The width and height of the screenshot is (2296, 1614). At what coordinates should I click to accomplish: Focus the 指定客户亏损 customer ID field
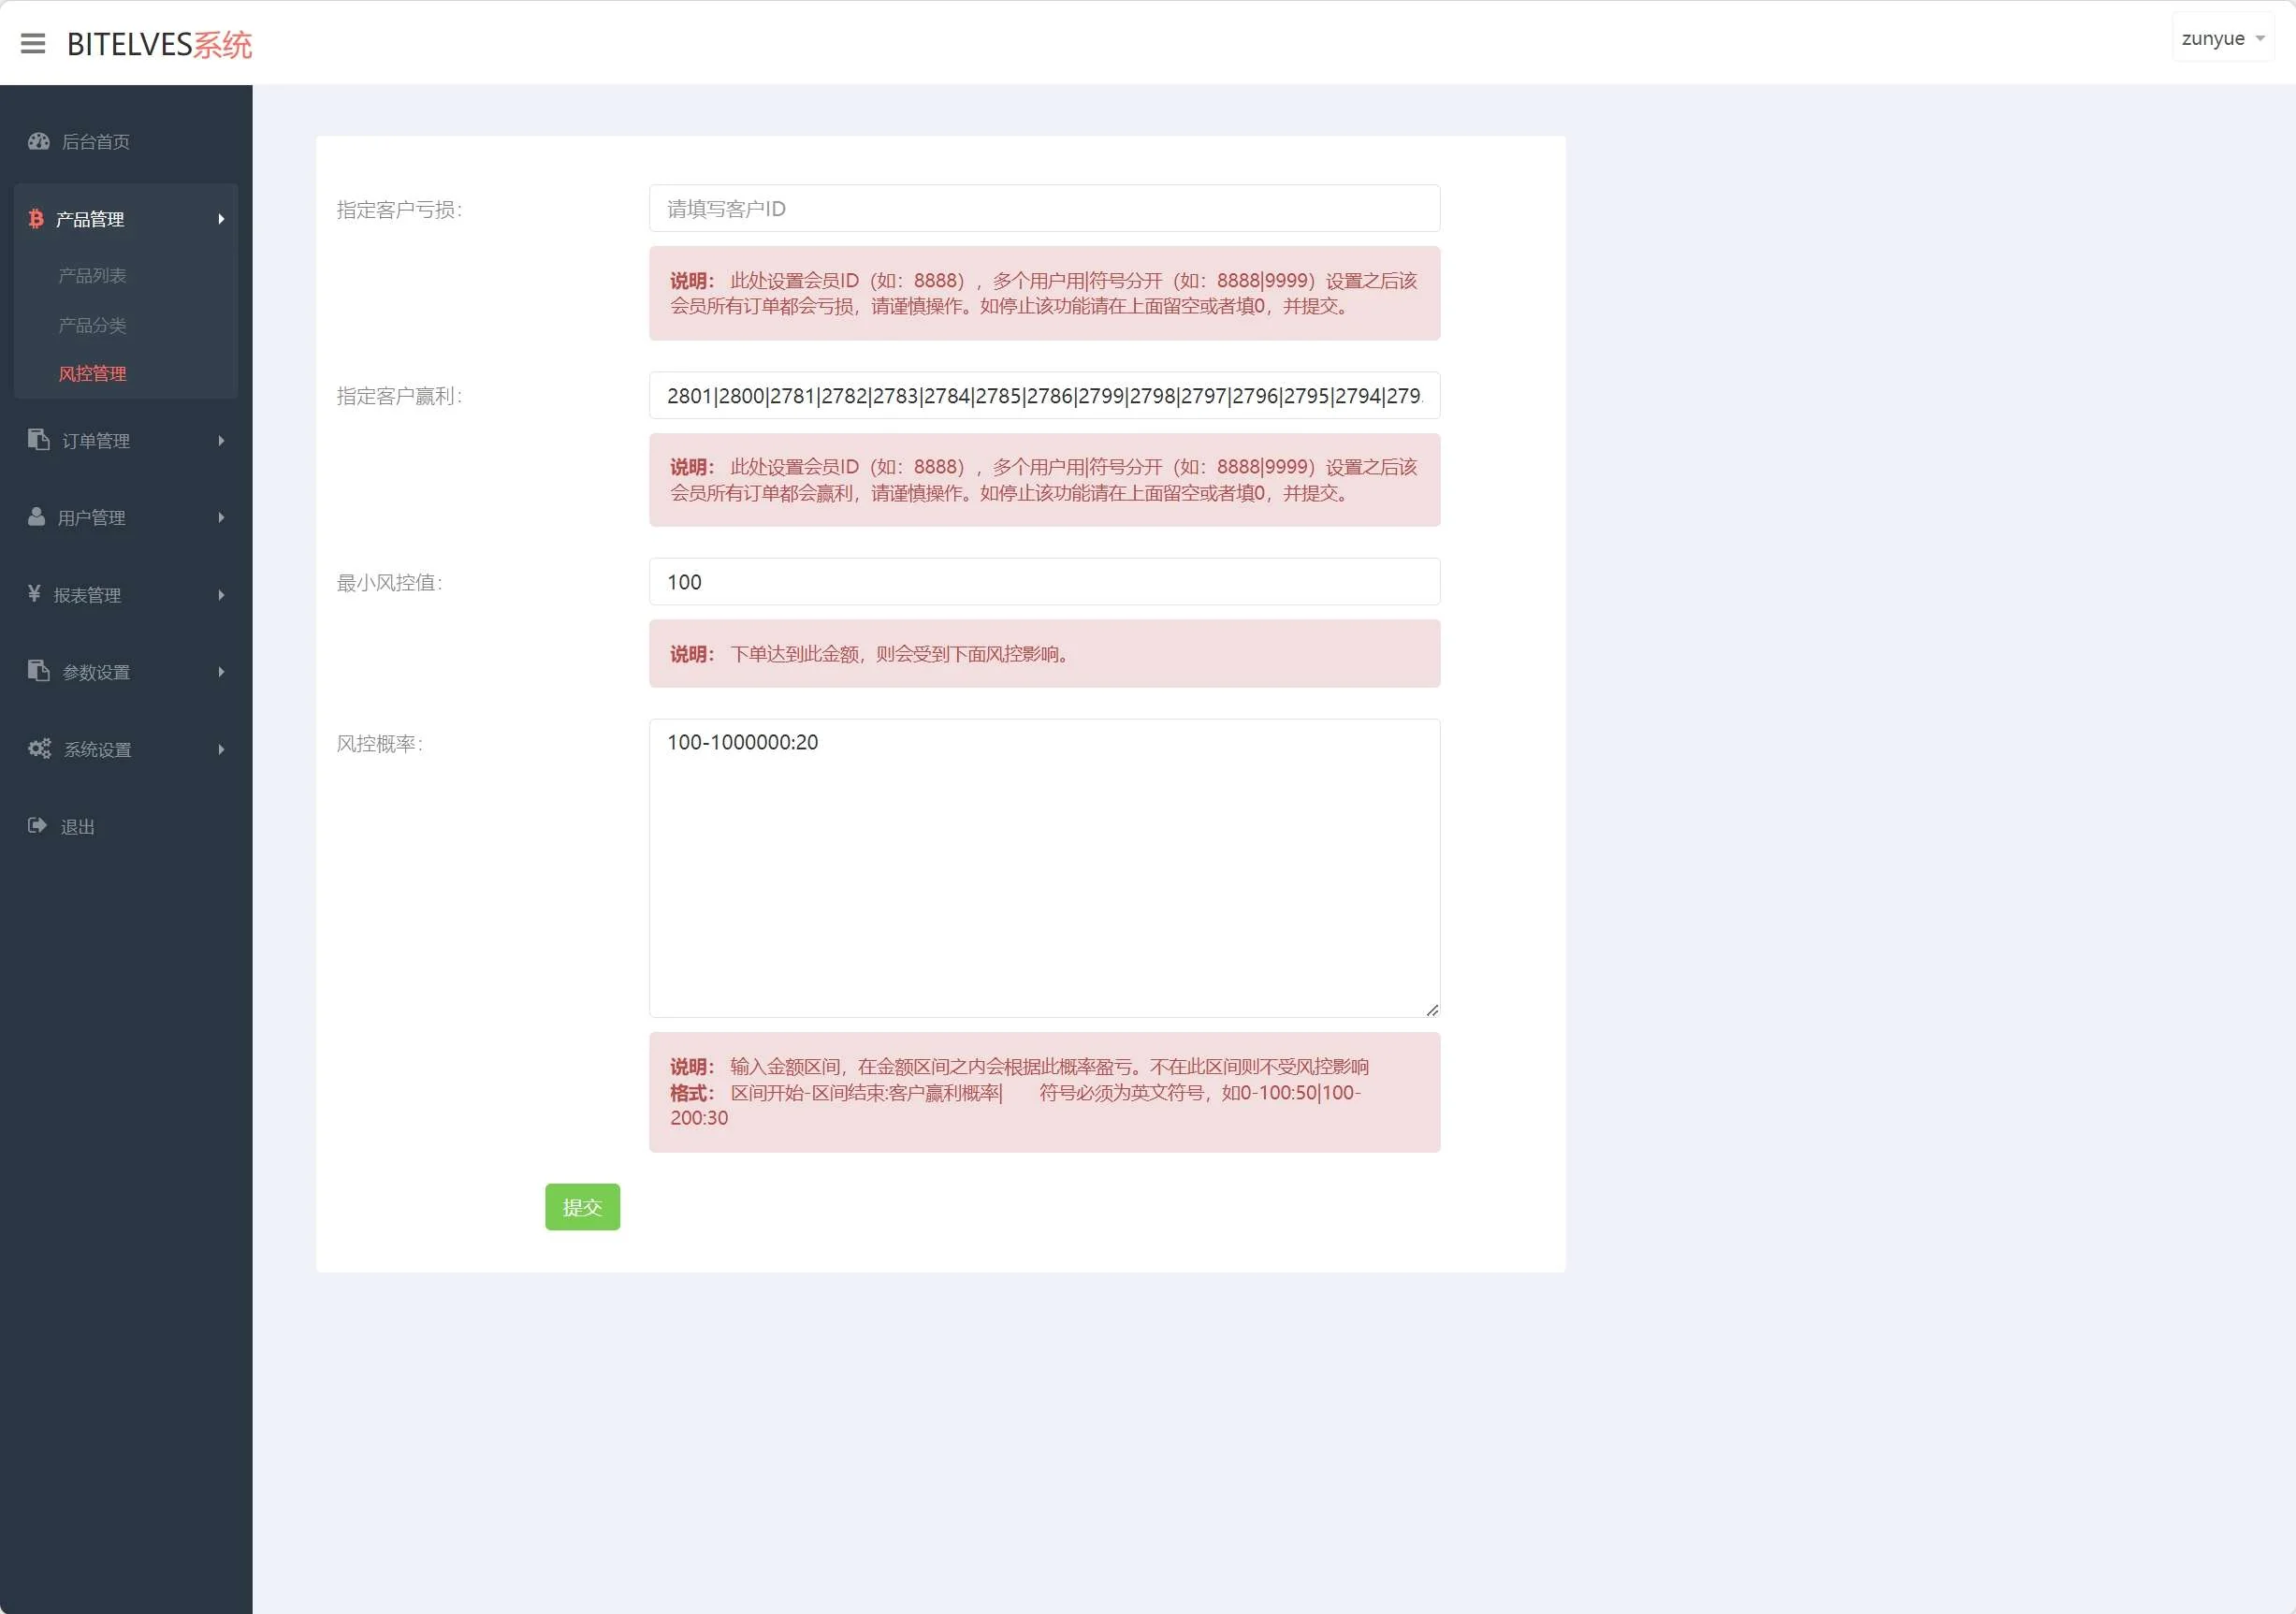tap(1044, 209)
